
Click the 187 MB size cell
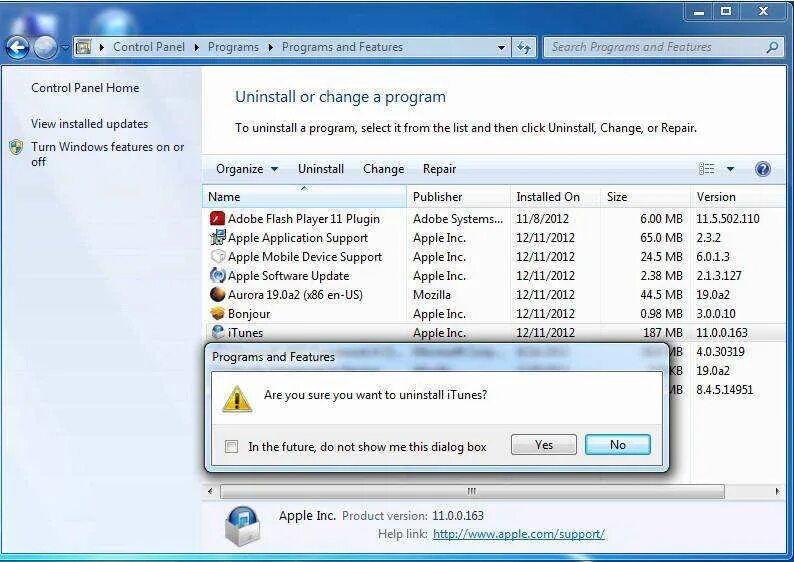[662, 333]
